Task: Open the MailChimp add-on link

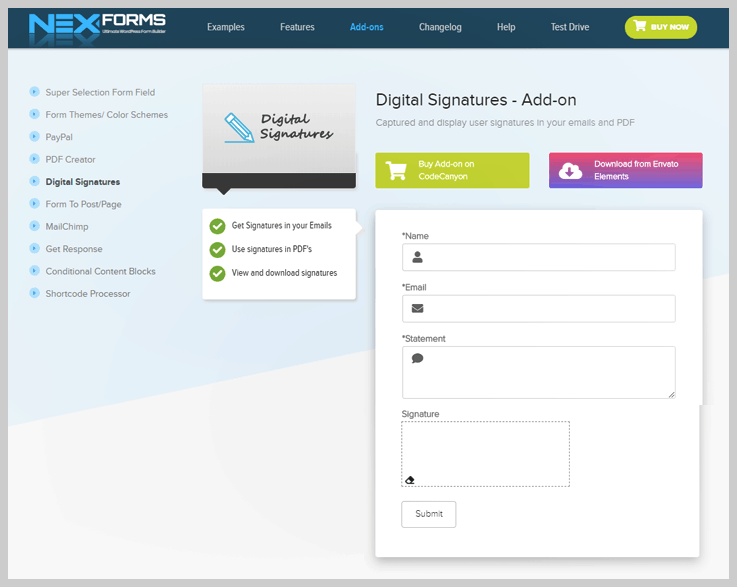Action: click(x=67, y=227)
